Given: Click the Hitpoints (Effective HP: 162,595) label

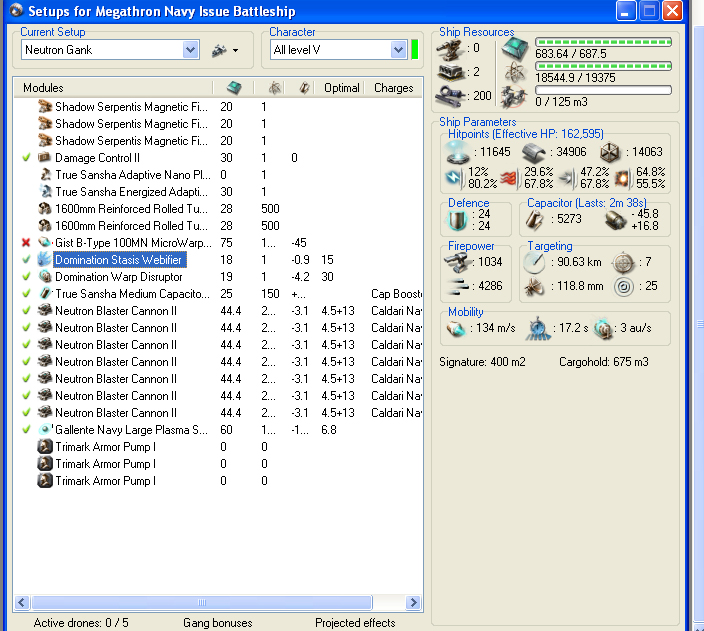Looking at the screenshot, I should (526, 134).
